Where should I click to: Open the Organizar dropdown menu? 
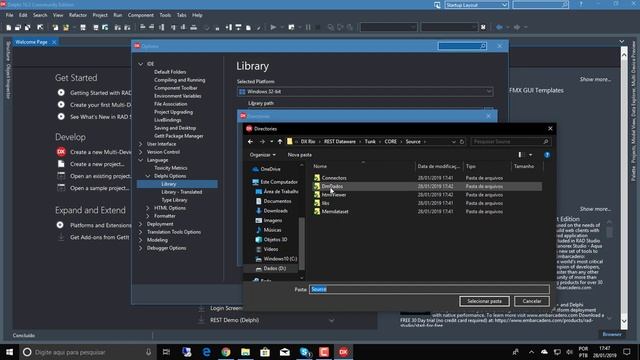[262, 155]
